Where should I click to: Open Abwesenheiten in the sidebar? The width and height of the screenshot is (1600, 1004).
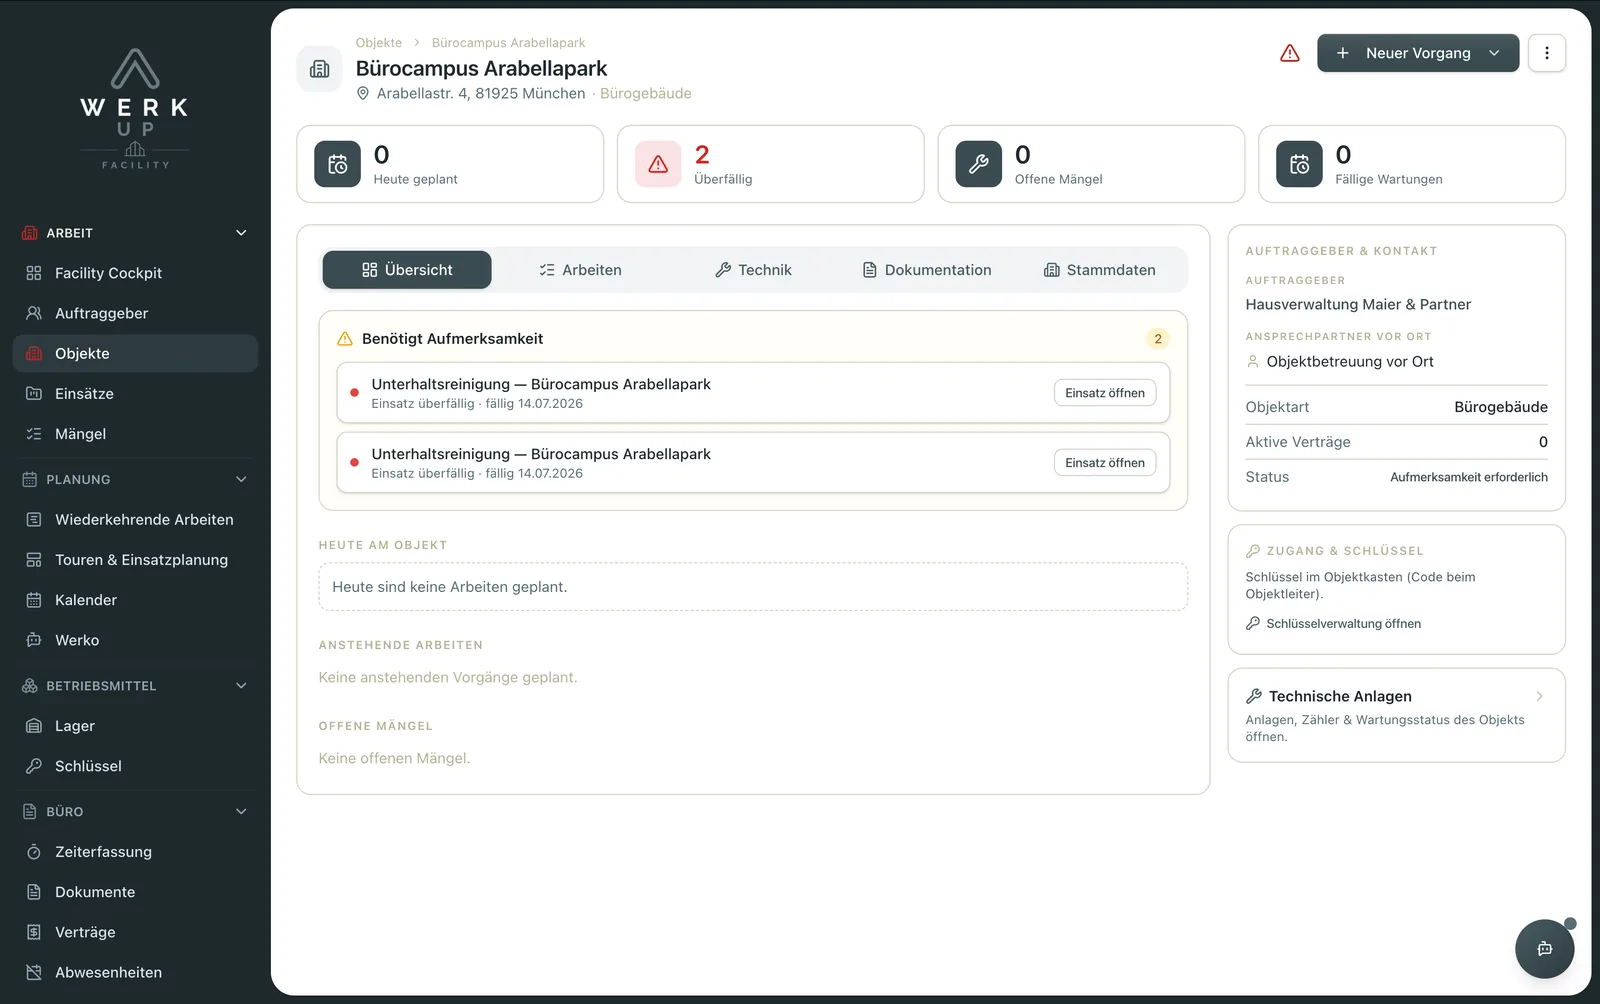(x=135, y=972)
